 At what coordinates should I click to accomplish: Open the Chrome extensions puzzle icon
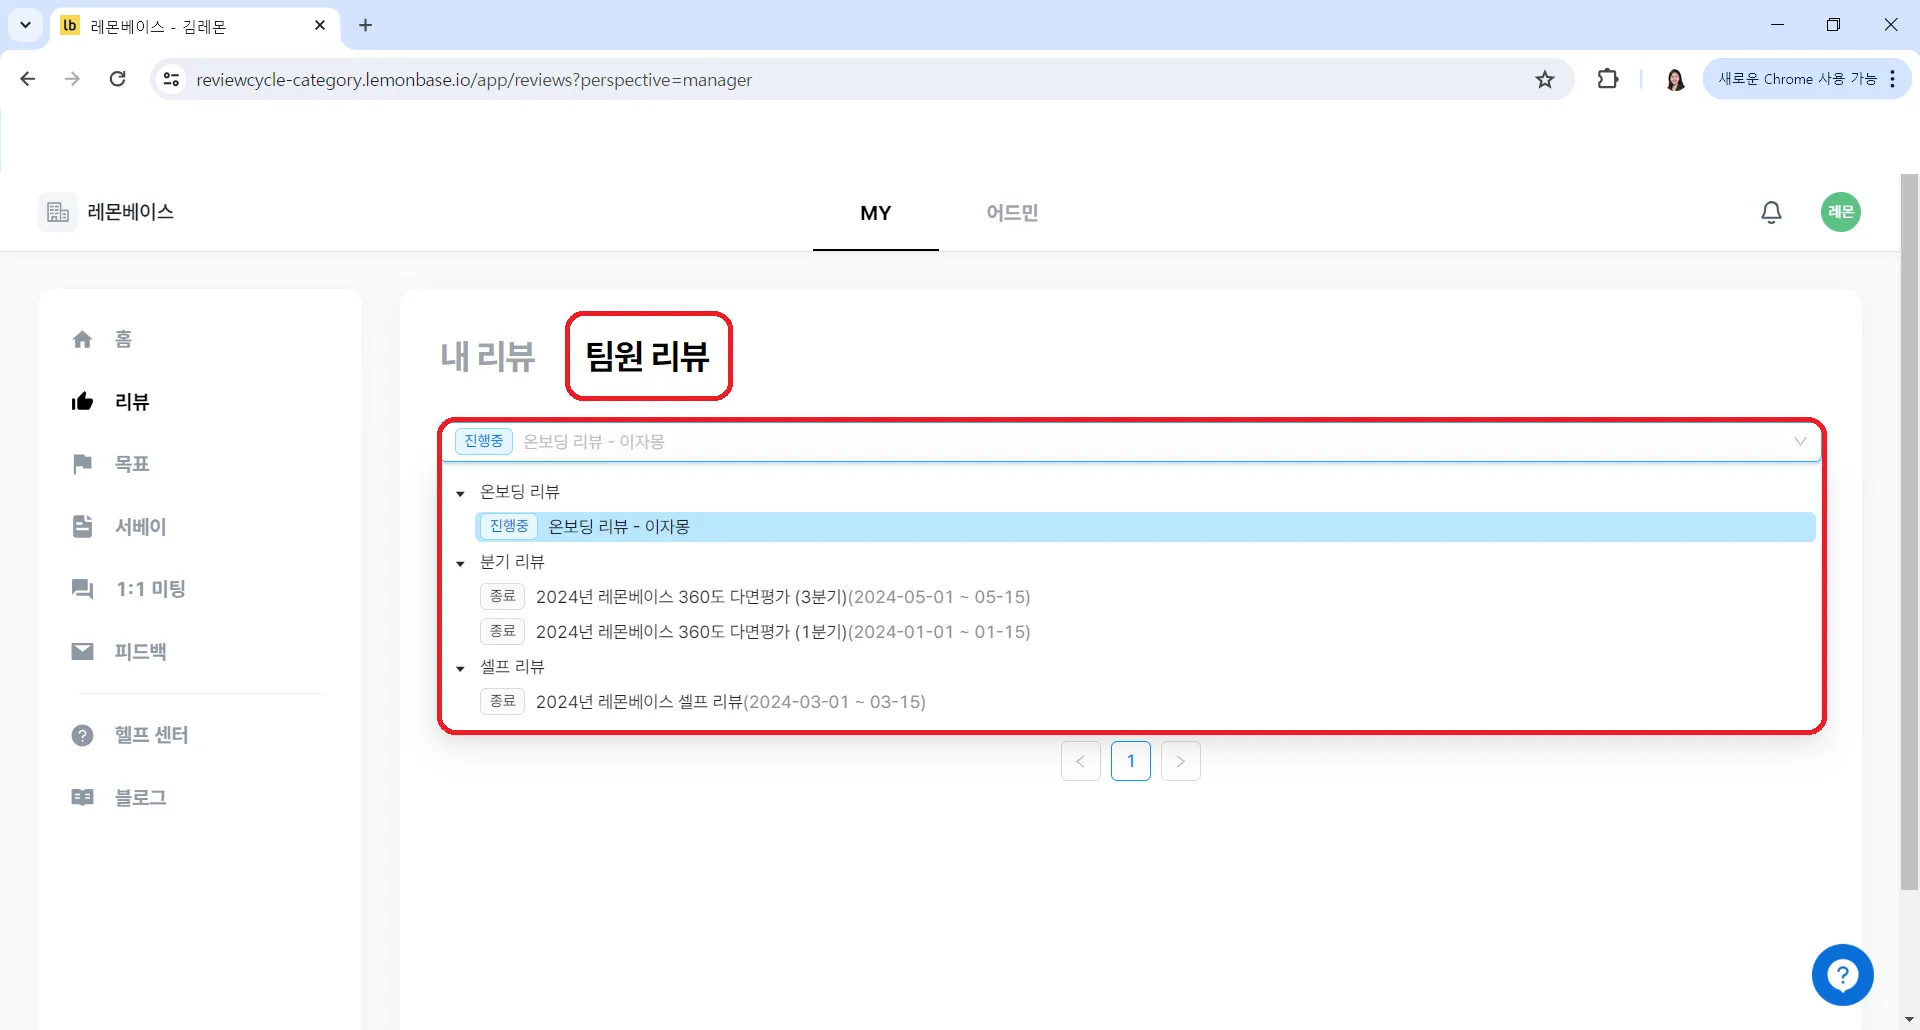[1607, 79]
